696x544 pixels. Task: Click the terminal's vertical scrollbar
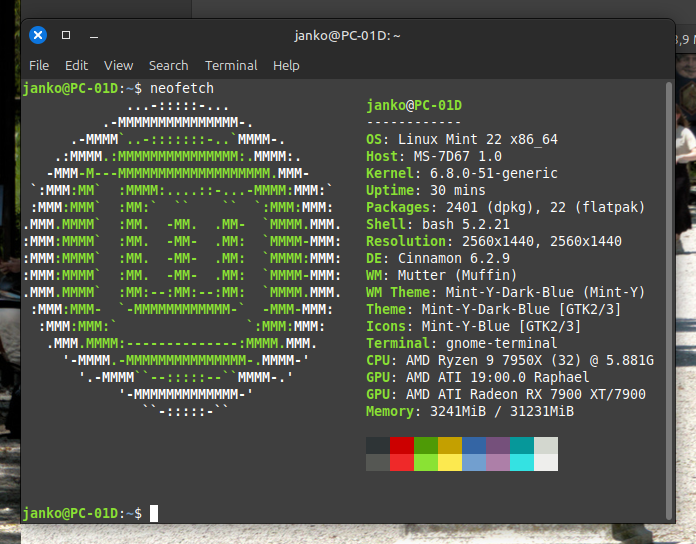[x=669, y=300]
